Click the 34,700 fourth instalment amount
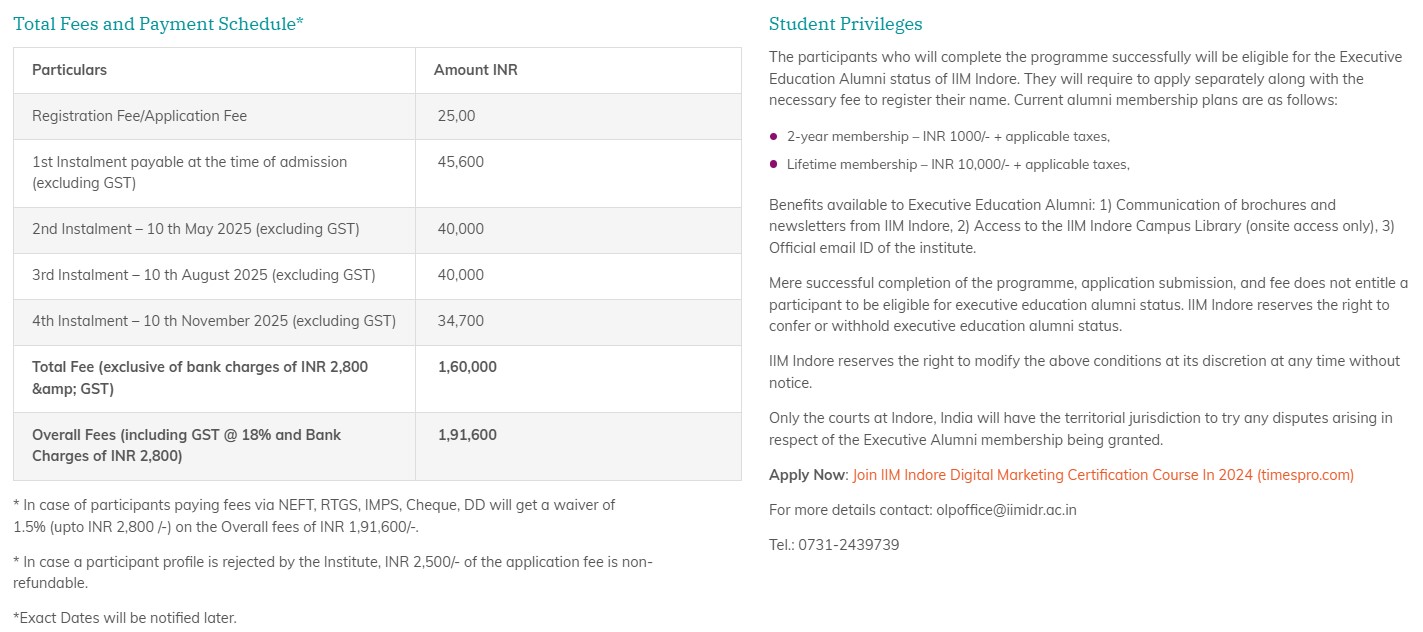Viewport: 1423px width, 632px height. tap(460, 321)
